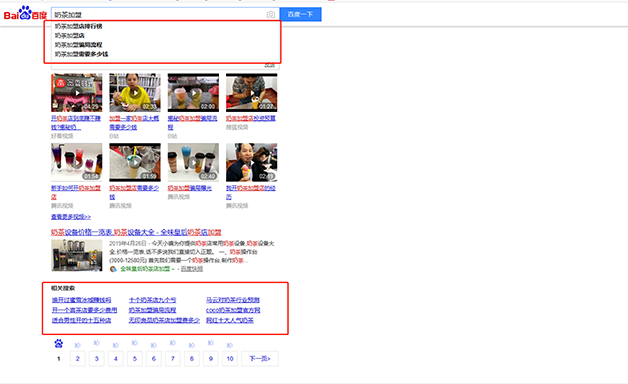Go to results page 10
The image size is (628, 384).
click(230, 358)
